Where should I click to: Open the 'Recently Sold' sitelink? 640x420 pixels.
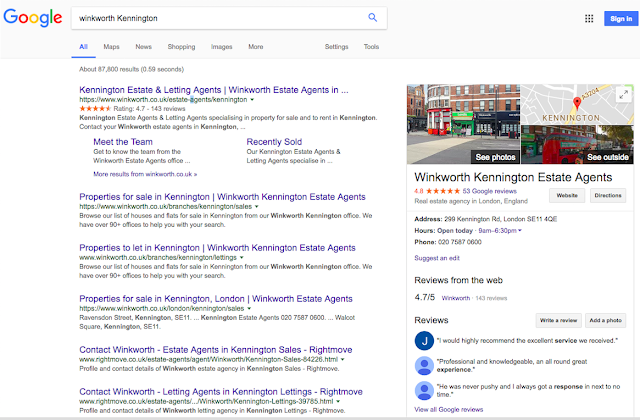pos(274,142)
